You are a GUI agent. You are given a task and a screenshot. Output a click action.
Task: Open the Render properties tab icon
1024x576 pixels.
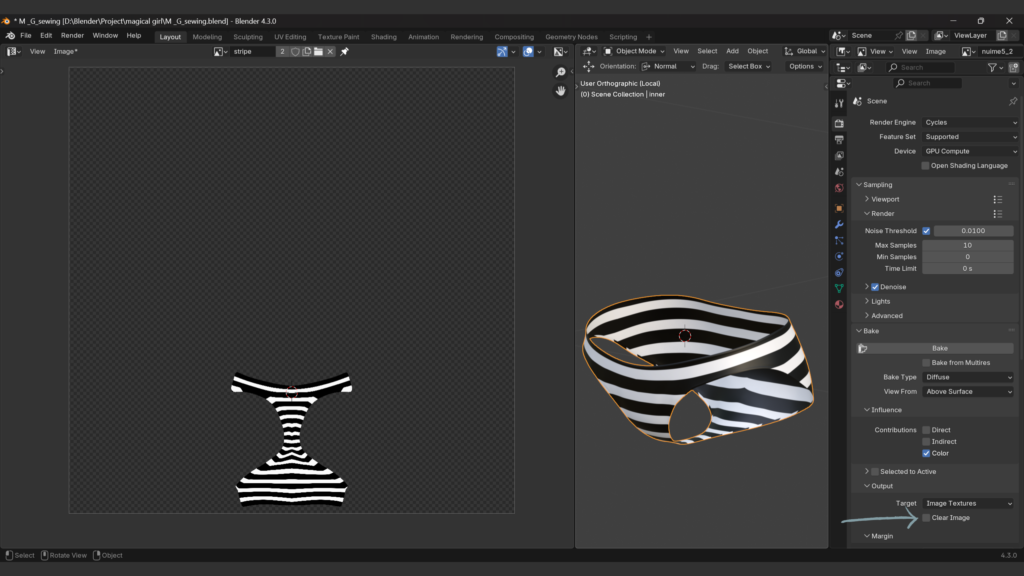(x=839, y=123)
